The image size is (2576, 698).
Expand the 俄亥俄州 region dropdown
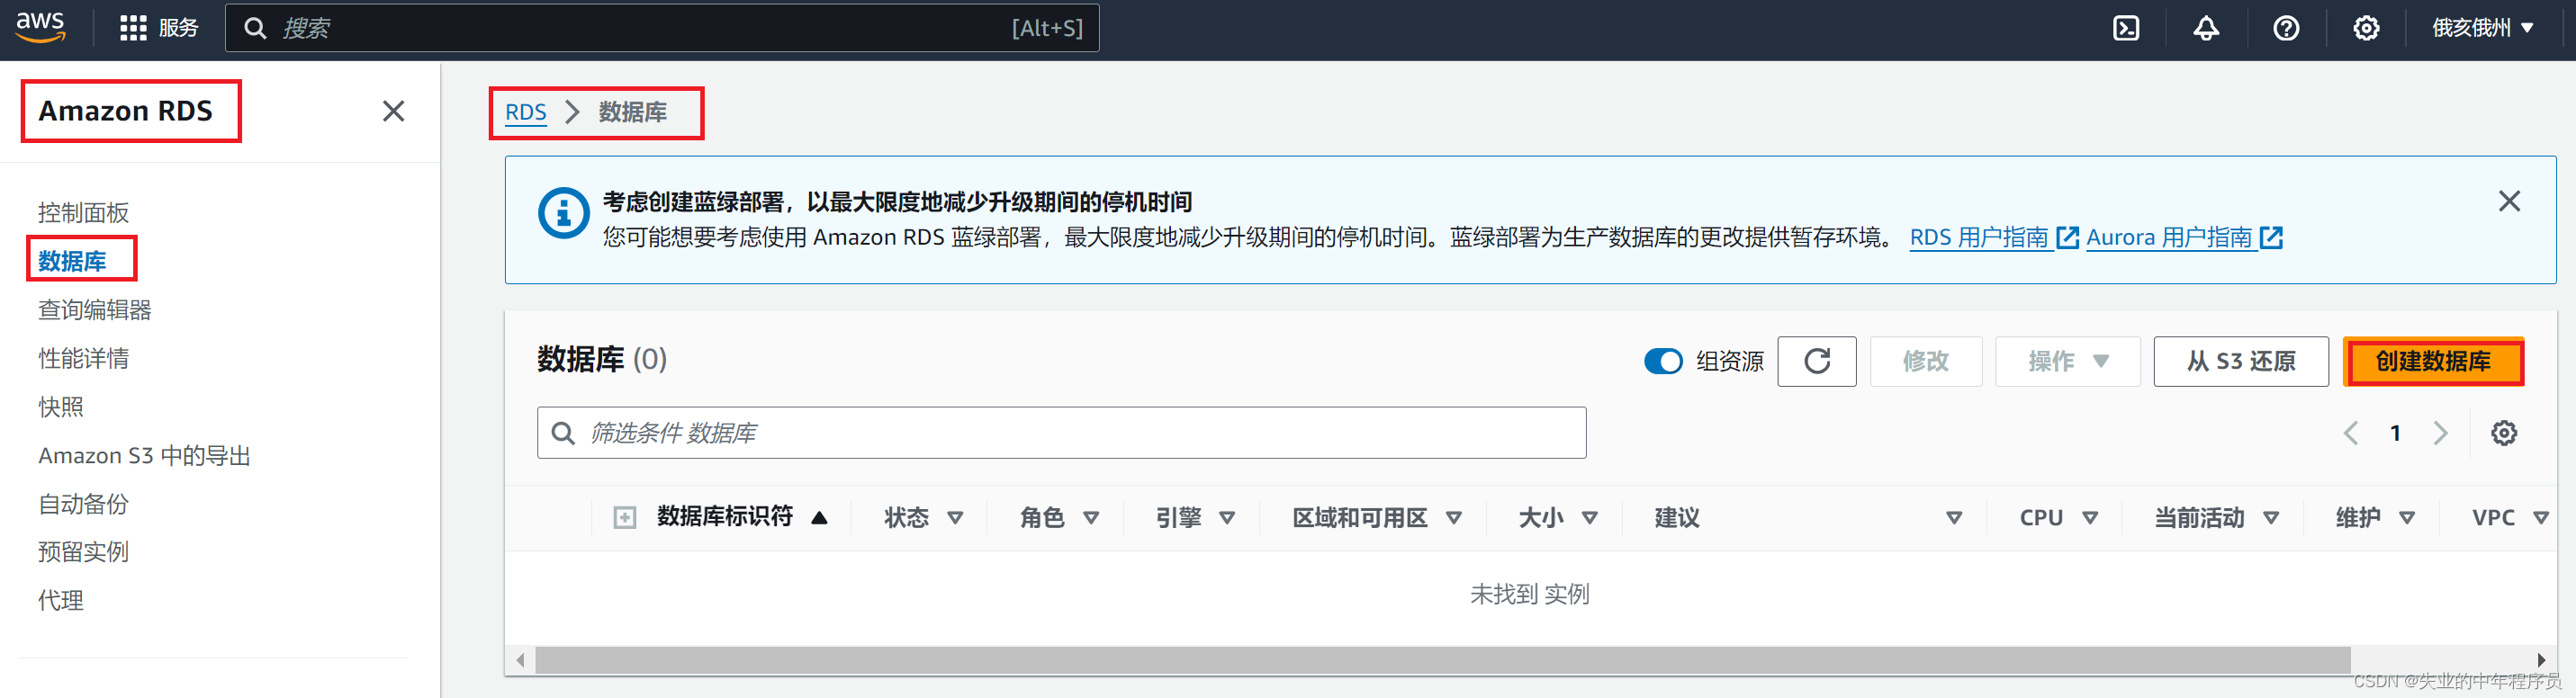pos(2484,28)
